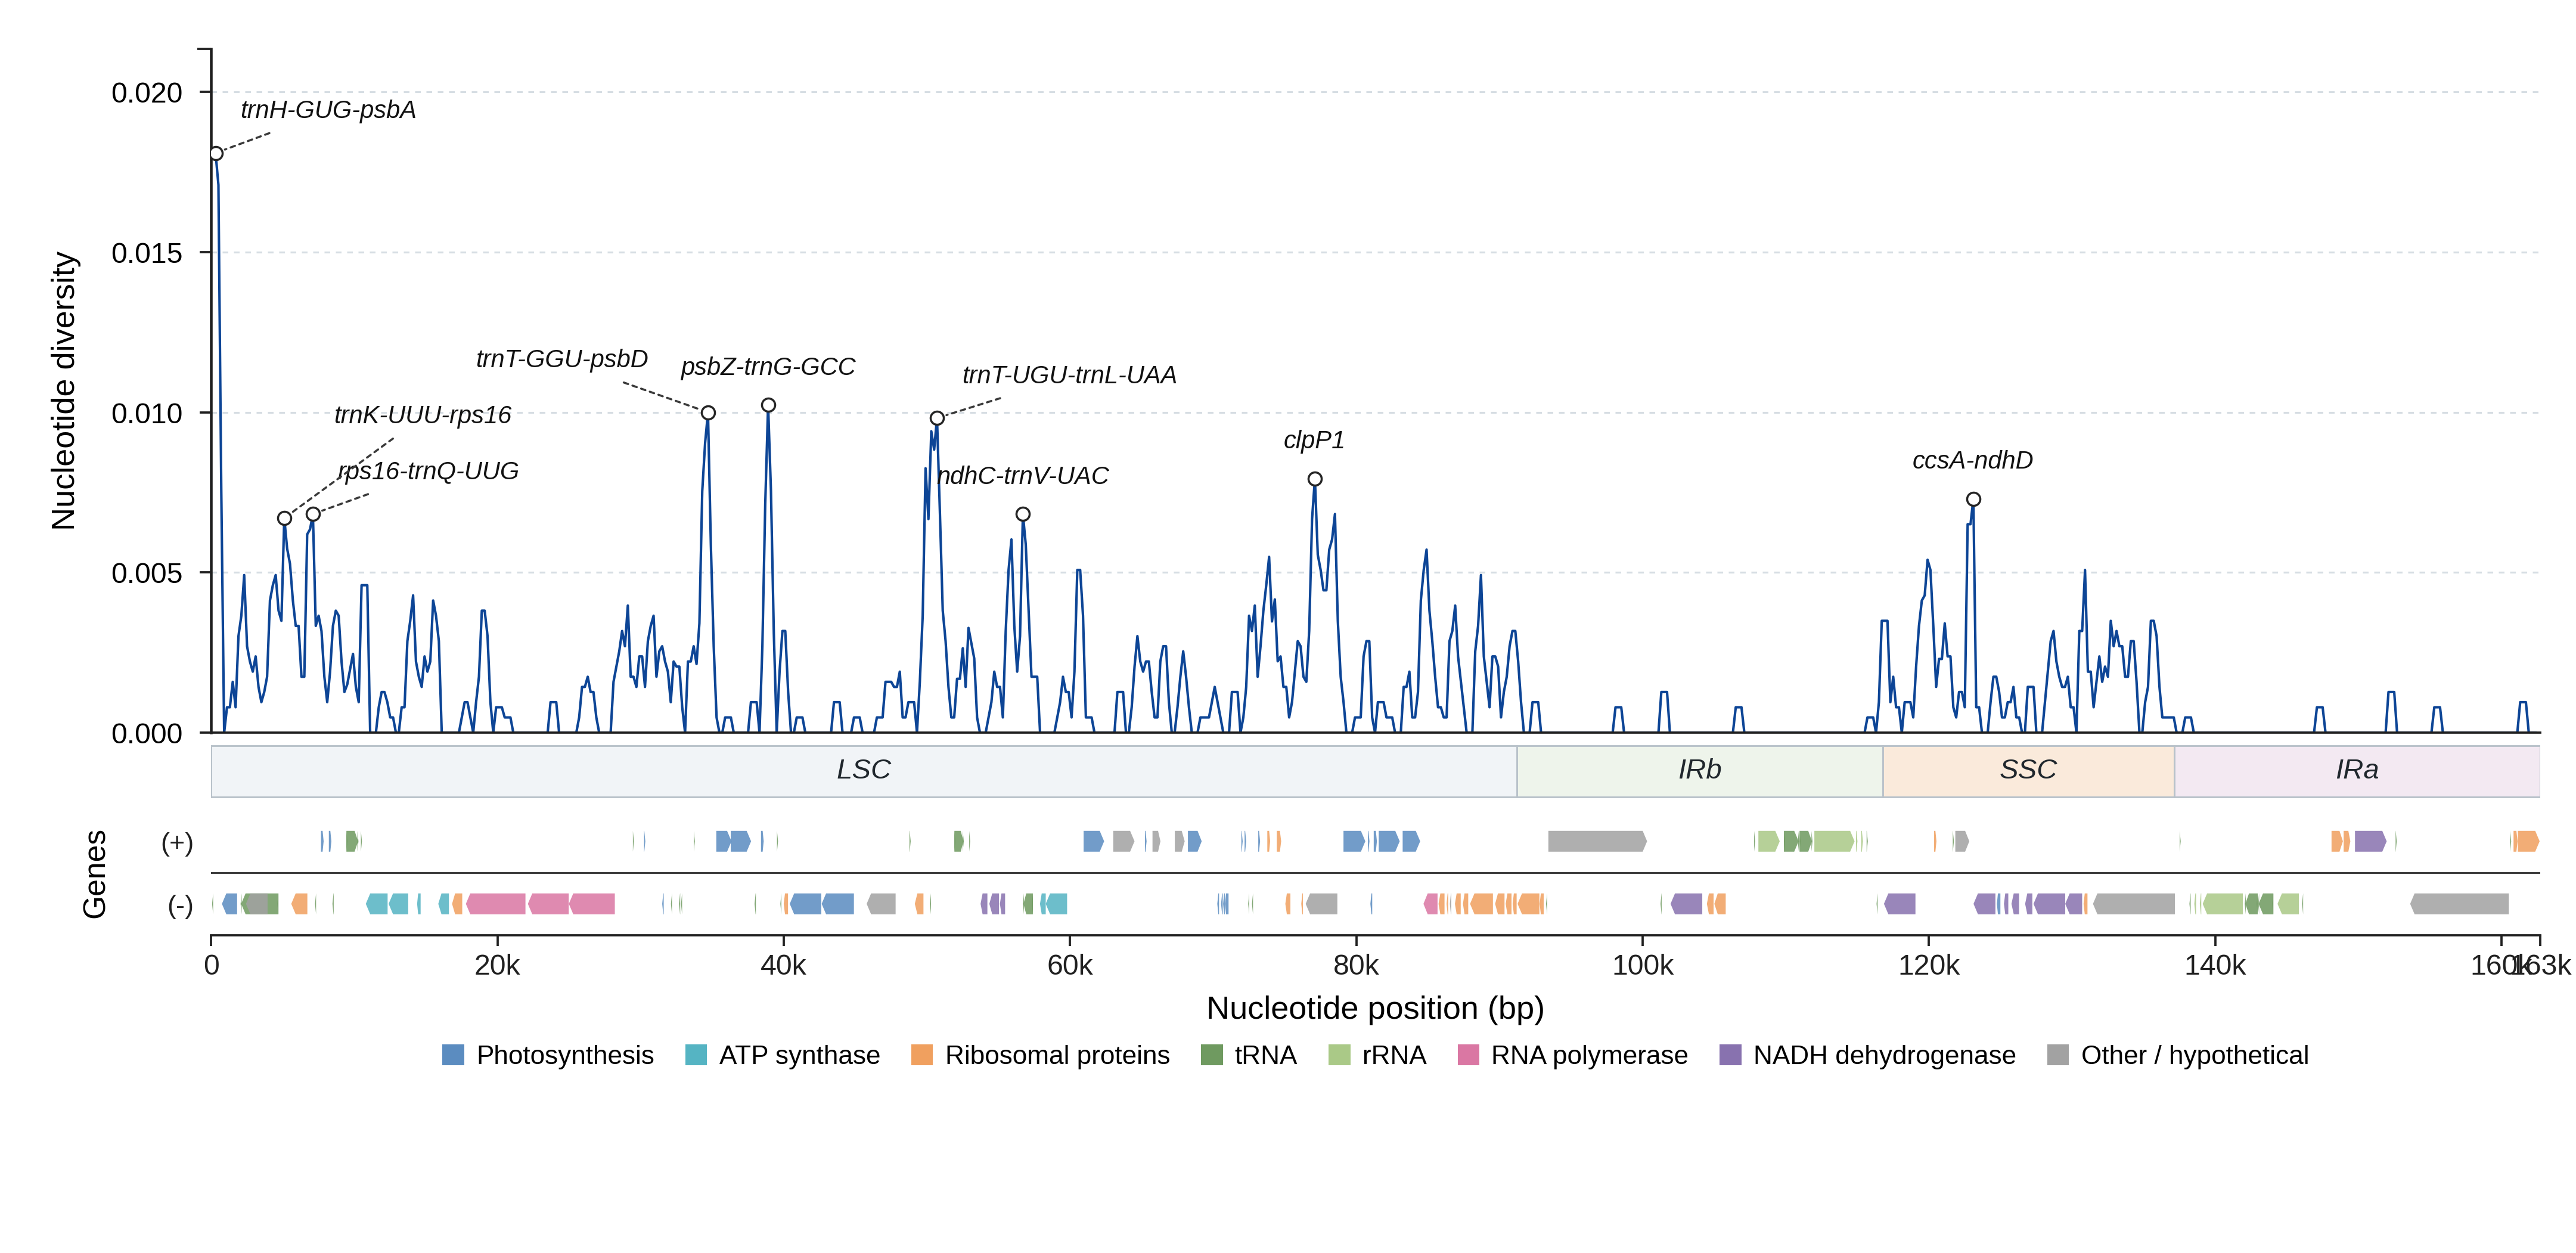The width and height of the screenshot is (2576, 1253).
Task: Click the 20k x-axis tick label
Action: coord(497,965)
